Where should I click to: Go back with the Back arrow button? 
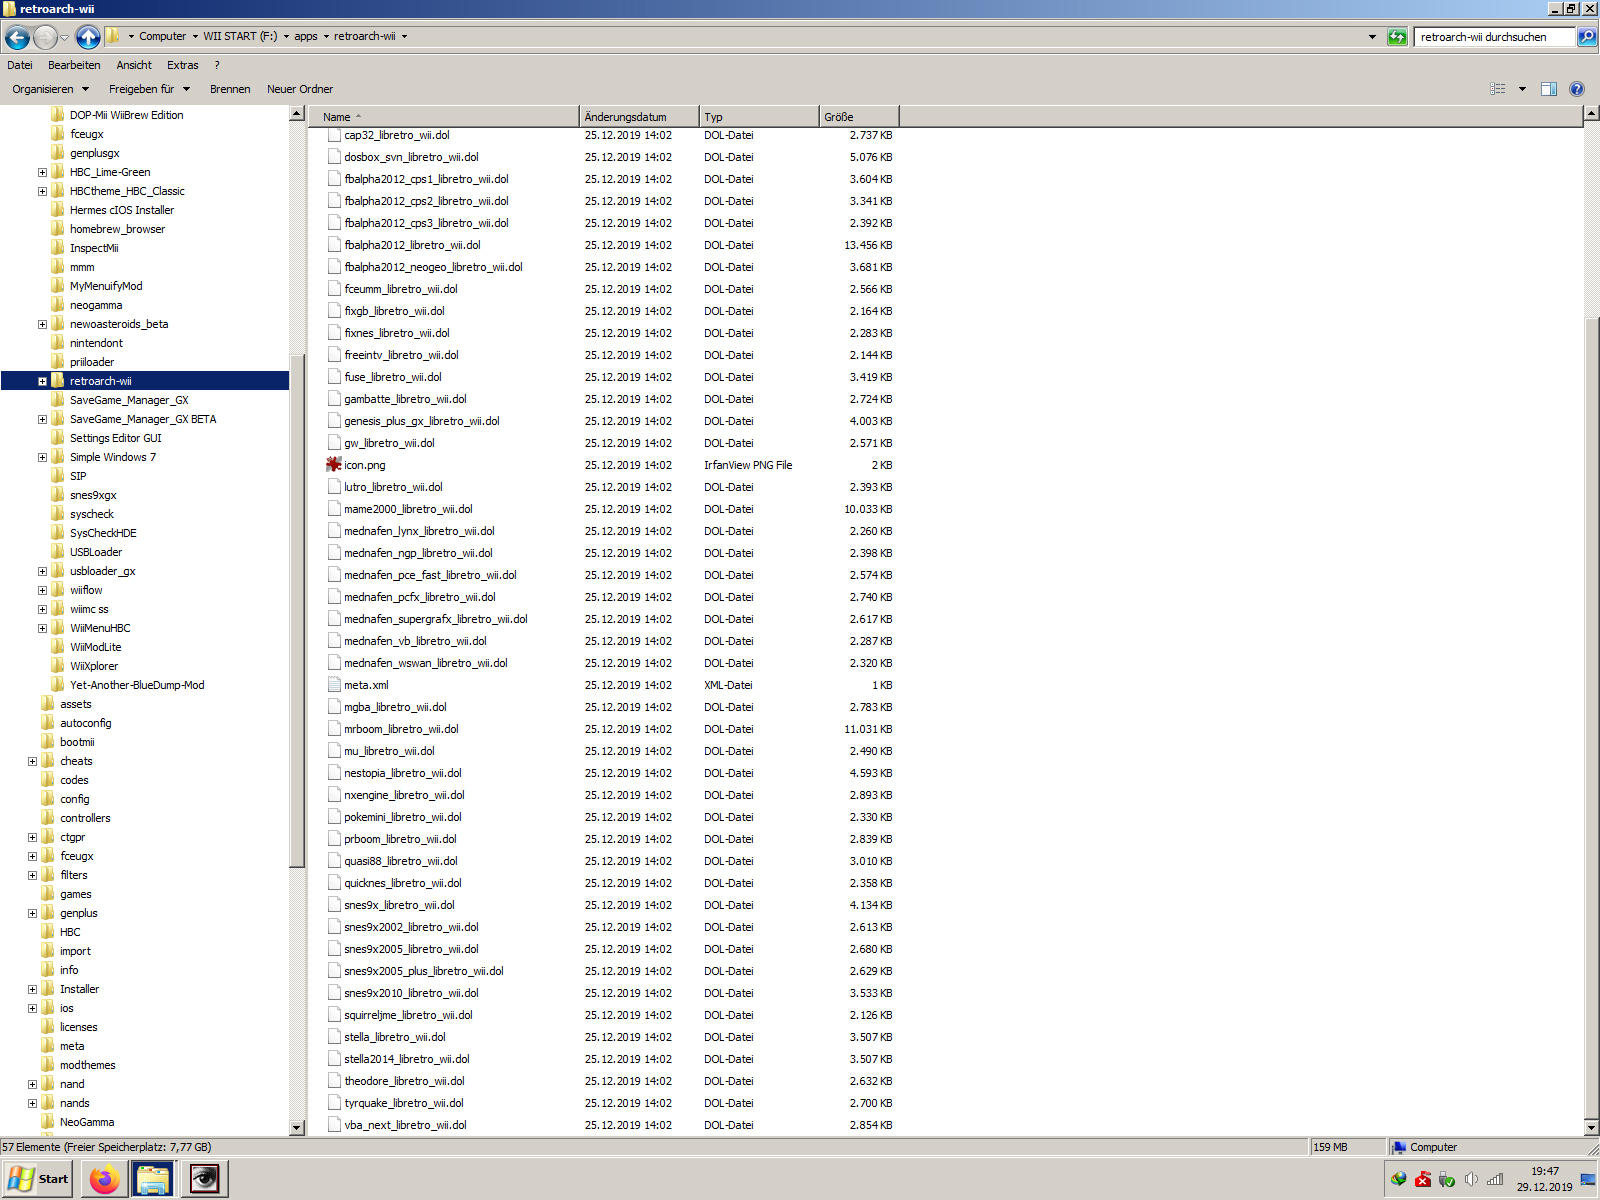point(17,37)
